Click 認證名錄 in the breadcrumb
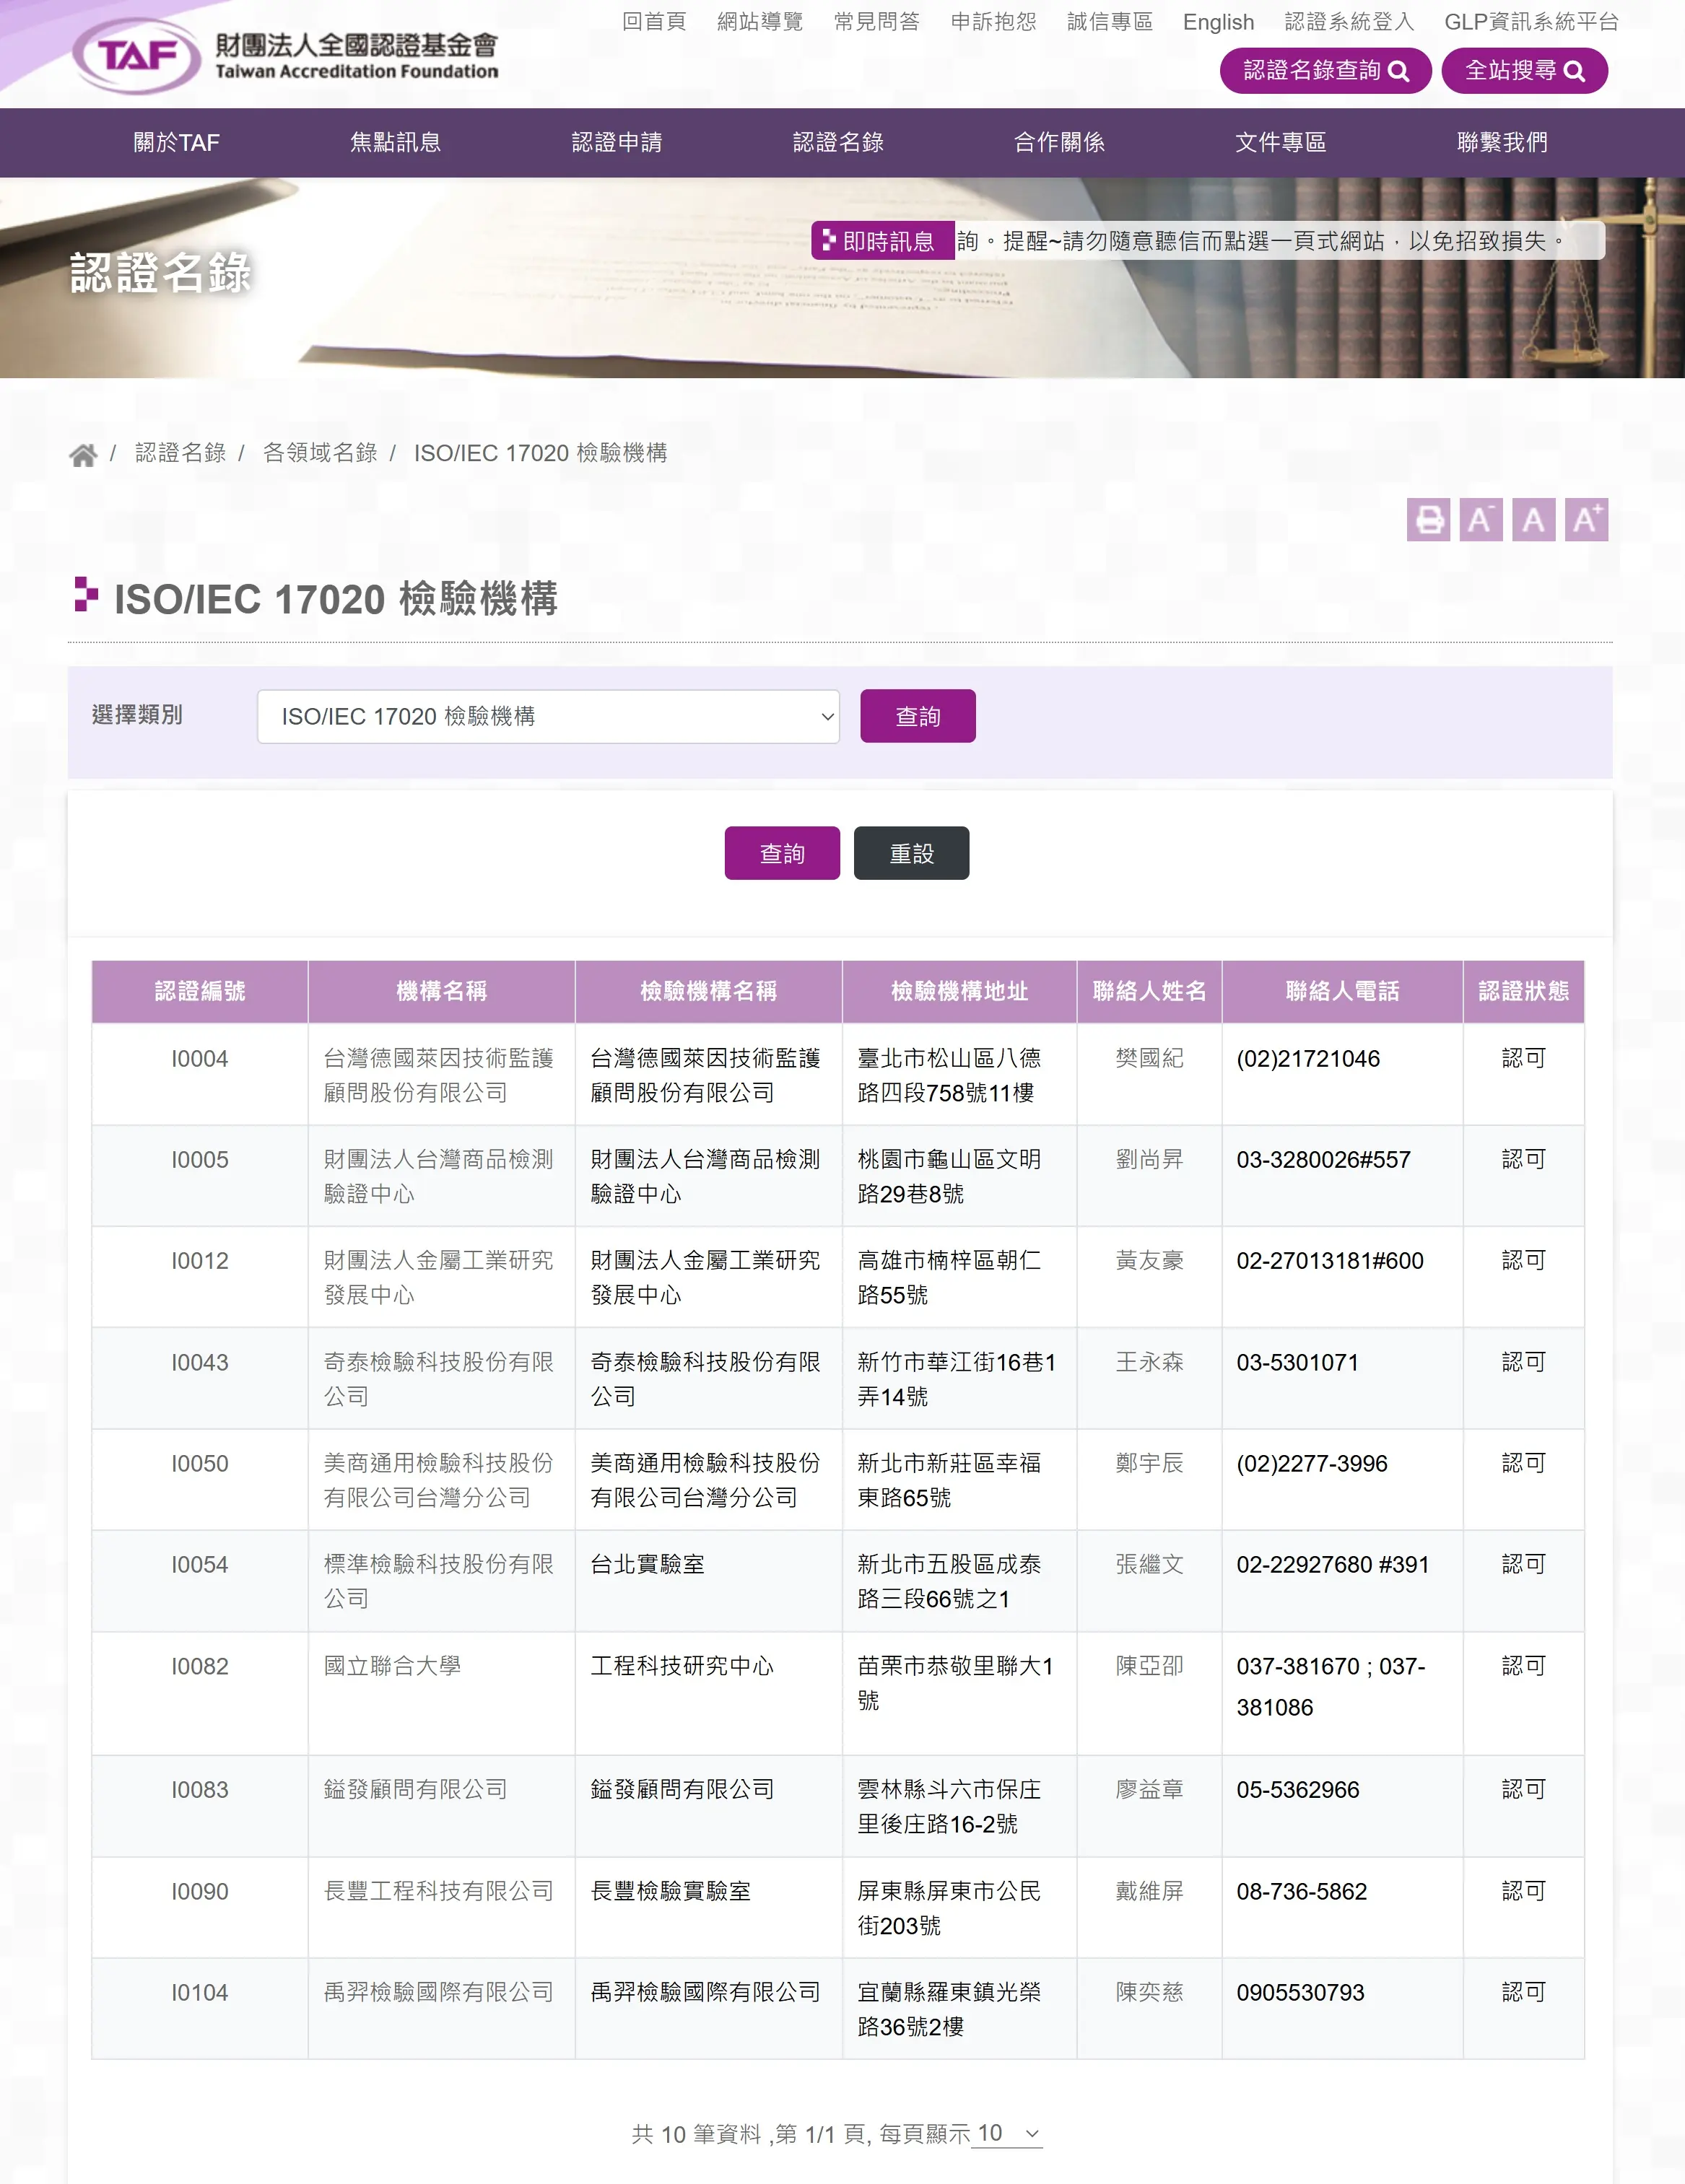The width and height of the screenshot is (1685, 2184). pos(180,453)
